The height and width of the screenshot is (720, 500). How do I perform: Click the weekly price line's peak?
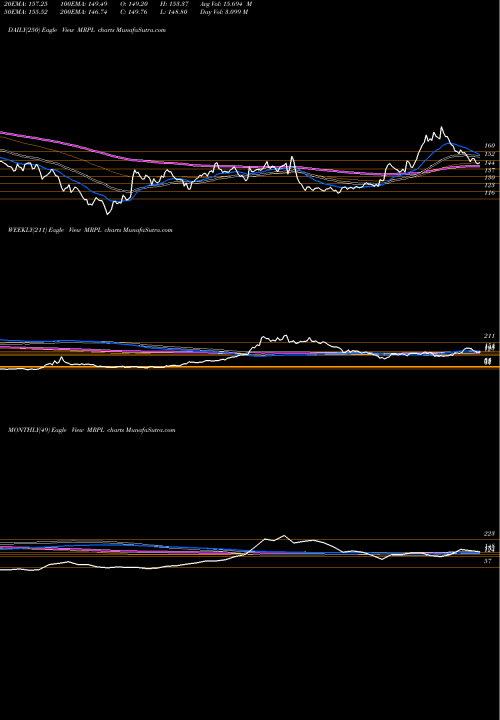(286, 336)
